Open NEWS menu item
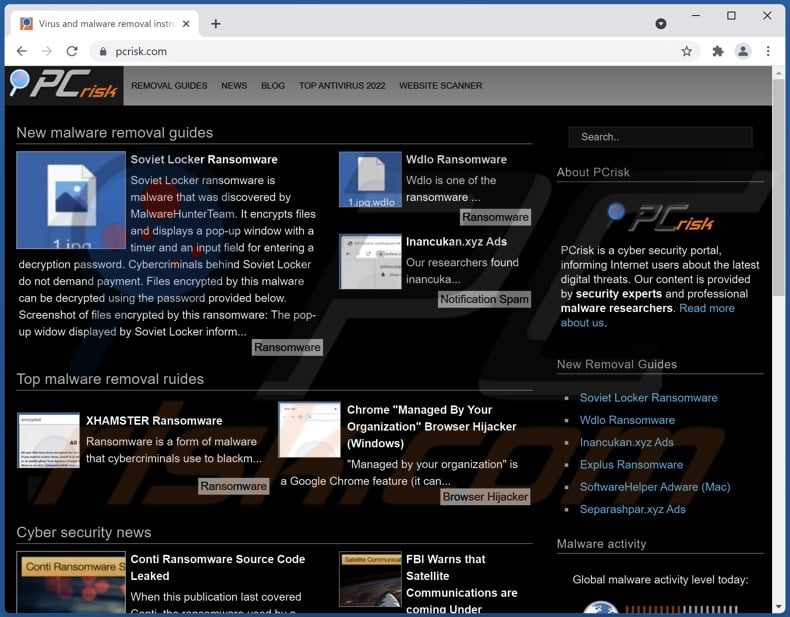The image size is (790, 617). coord(234,86)
